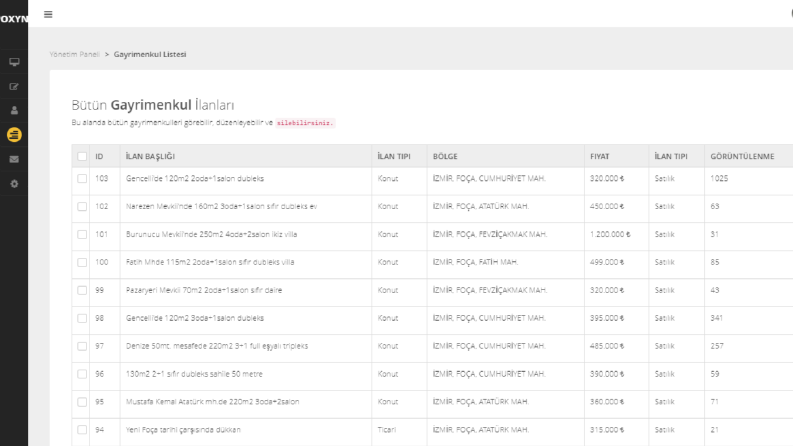Check the box for listing ID 99
Screen dimensions: 793x446
(82, 290)
